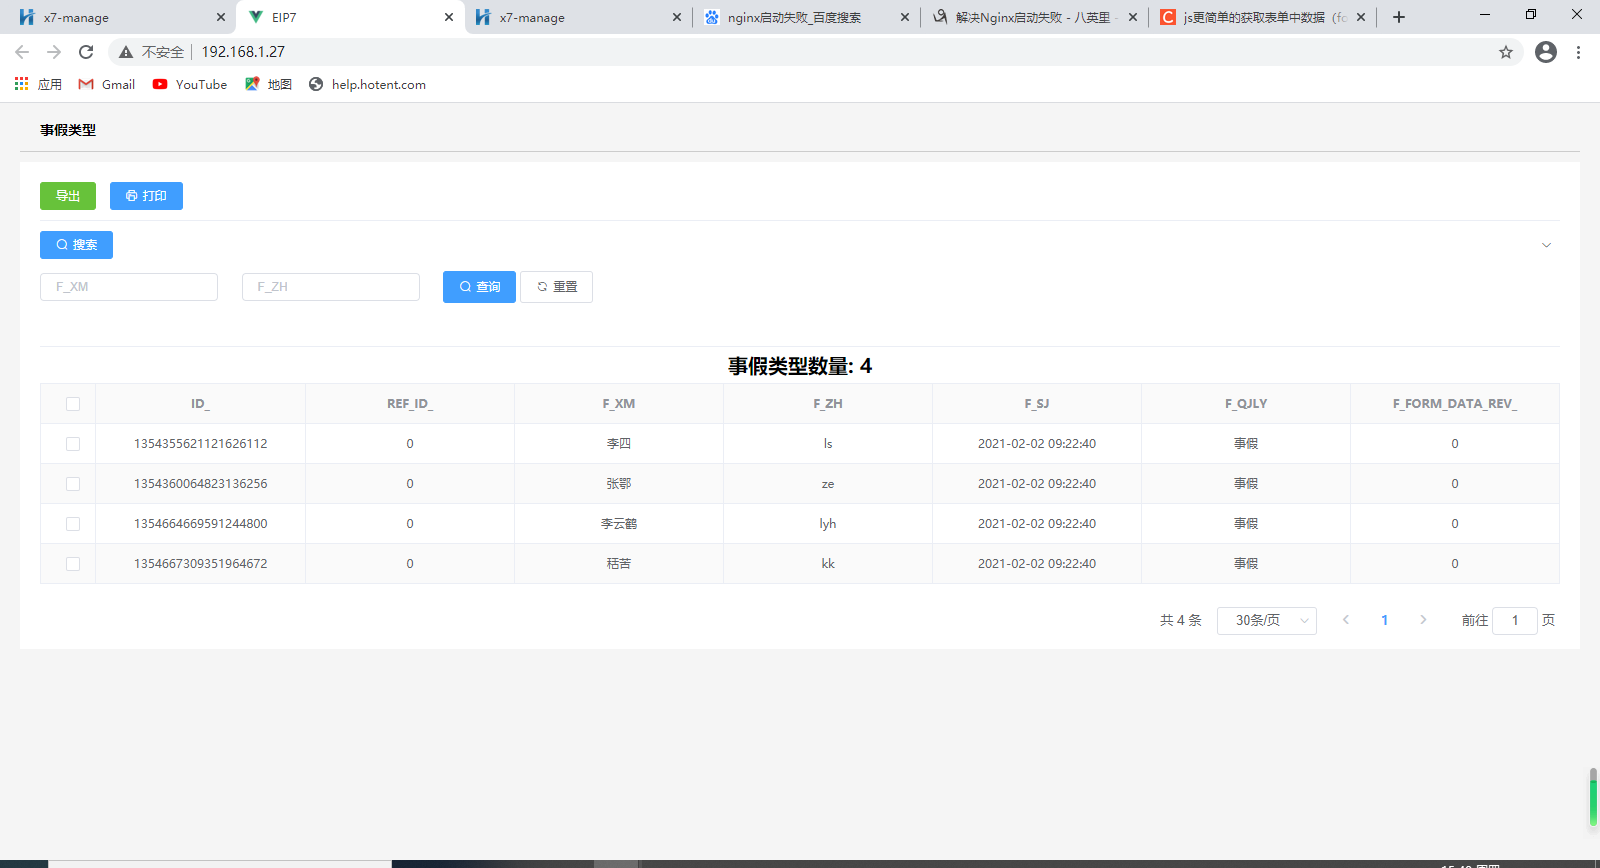Click the apps grid shortcut icon

tap(22, 85)
